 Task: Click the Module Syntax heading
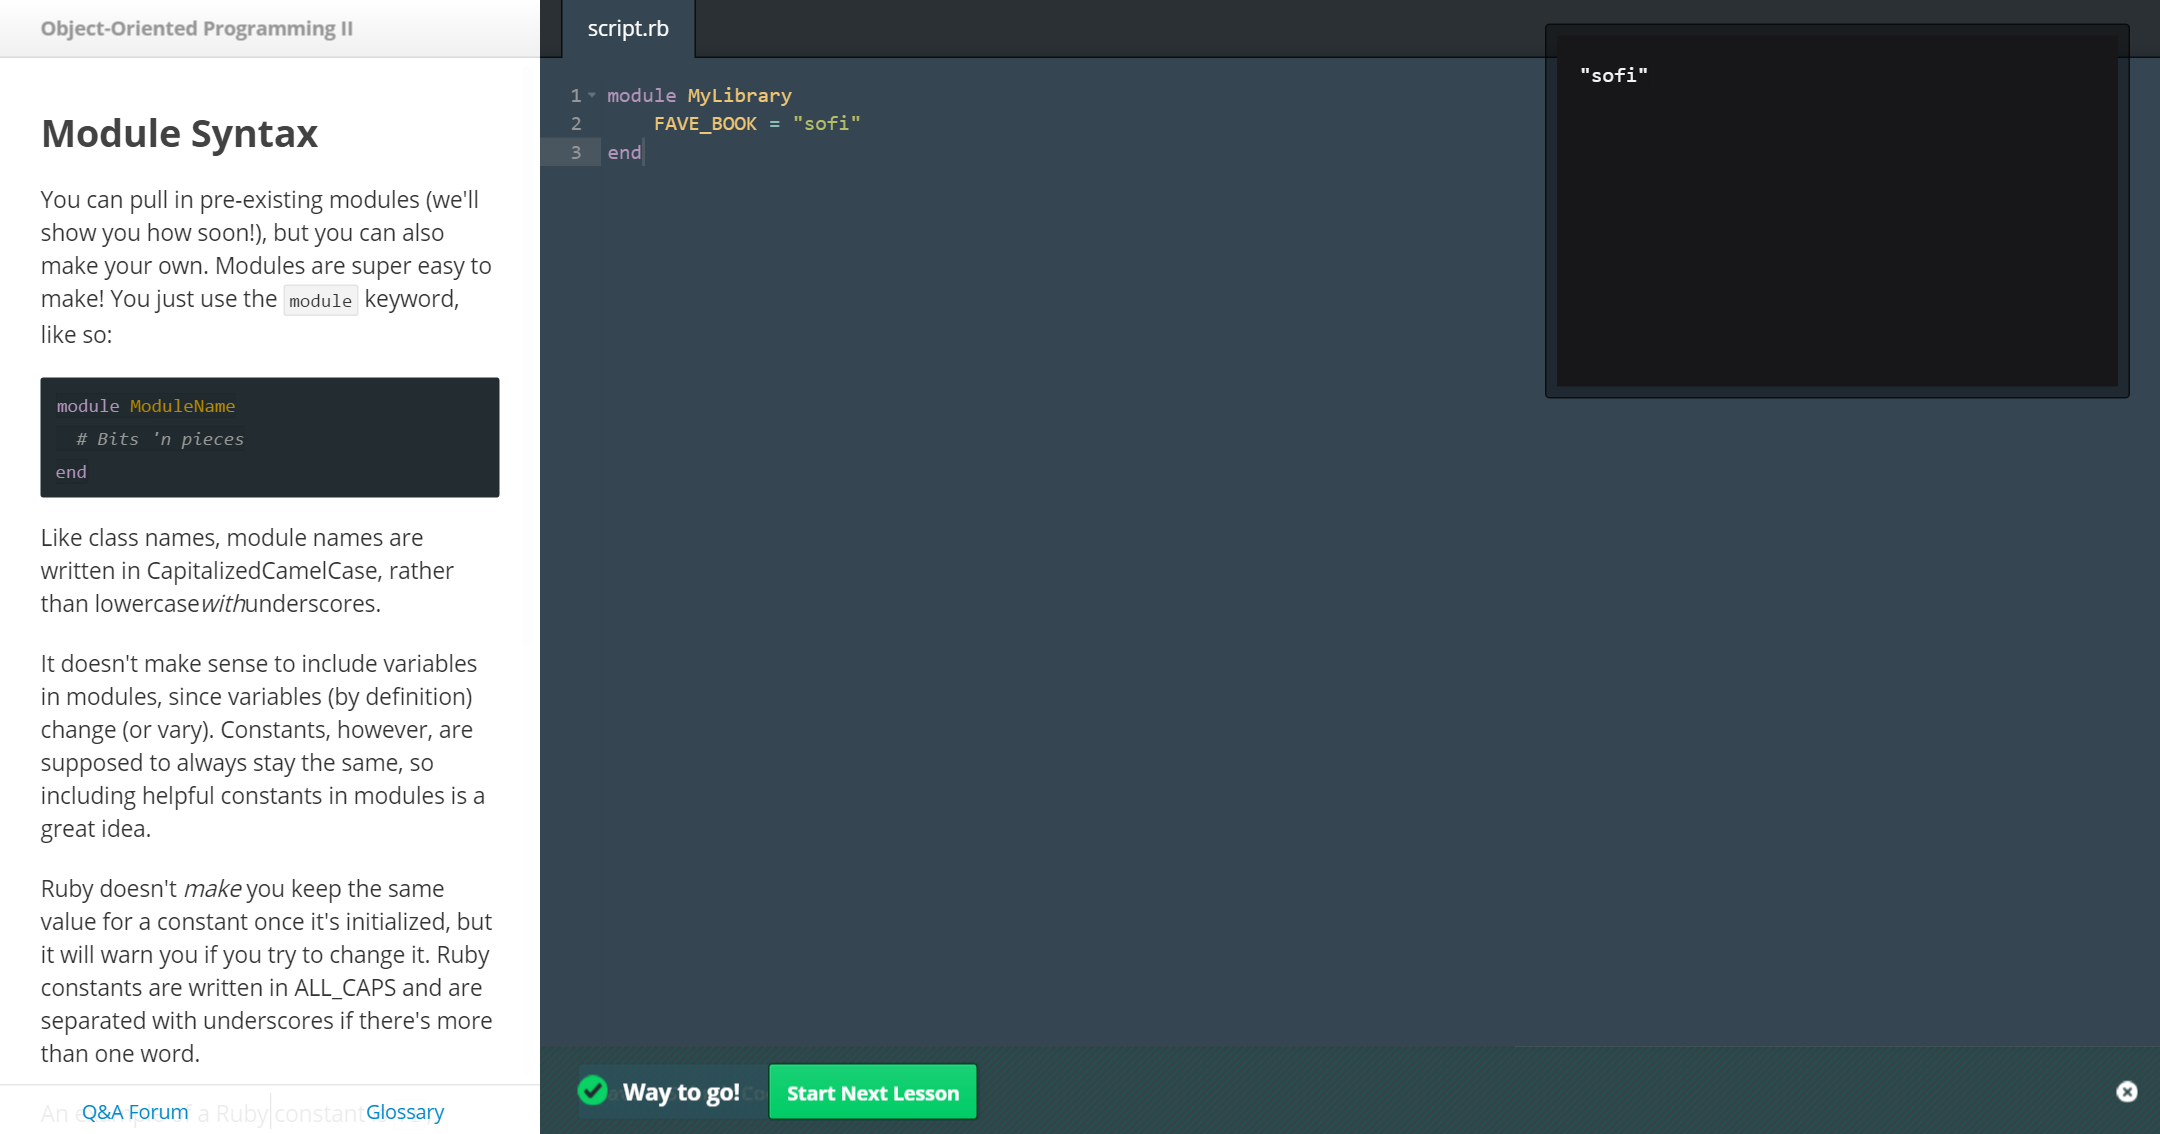(179, 133)
